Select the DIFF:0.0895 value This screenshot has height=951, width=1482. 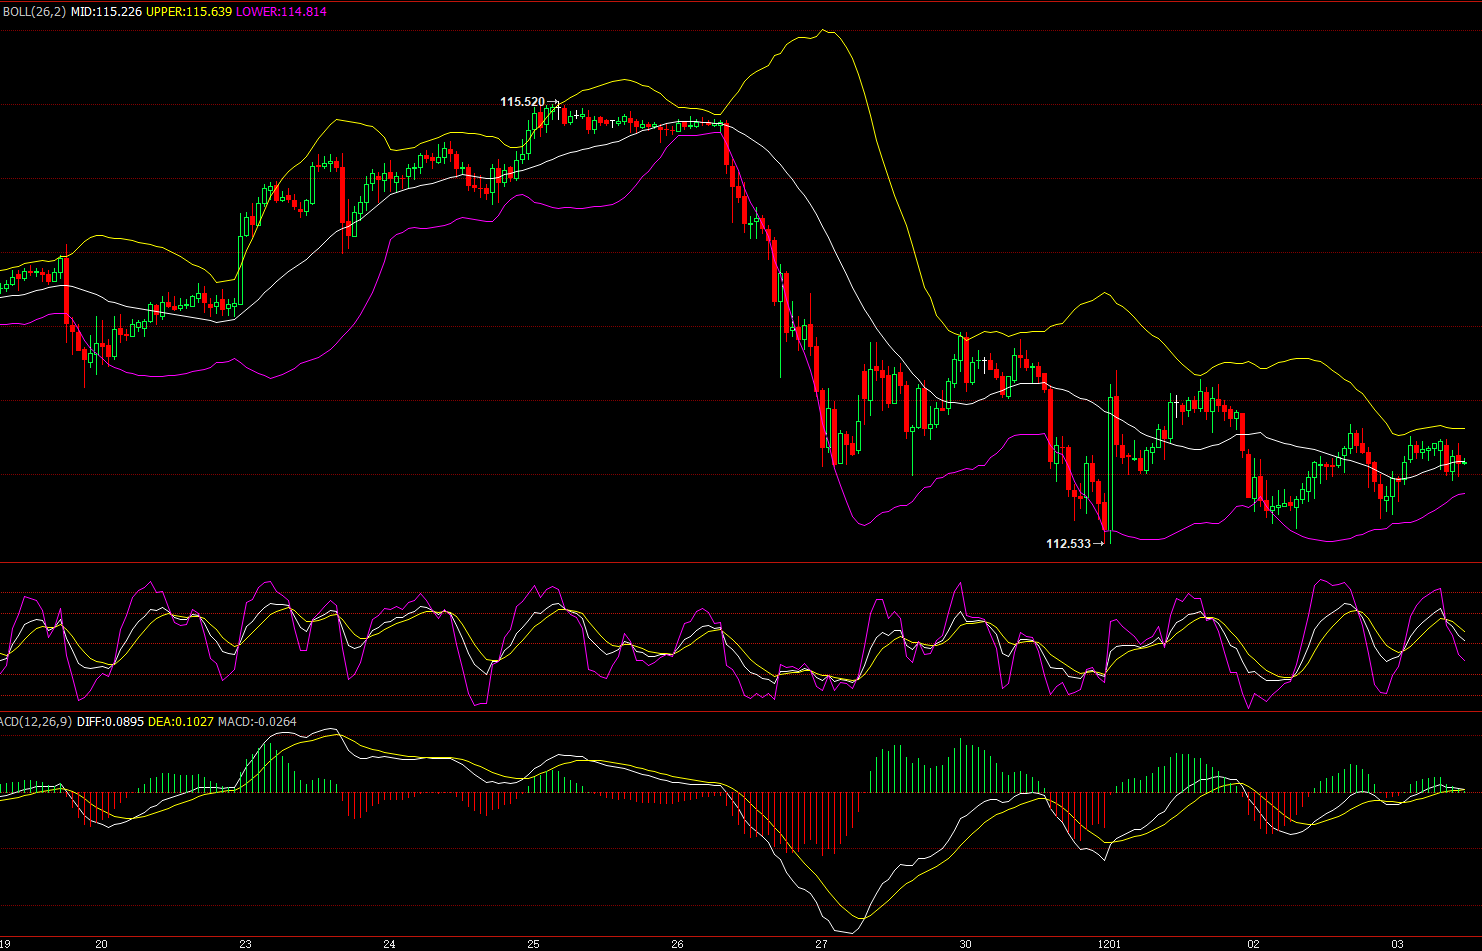pyautogui.click(x=110, y=722)
